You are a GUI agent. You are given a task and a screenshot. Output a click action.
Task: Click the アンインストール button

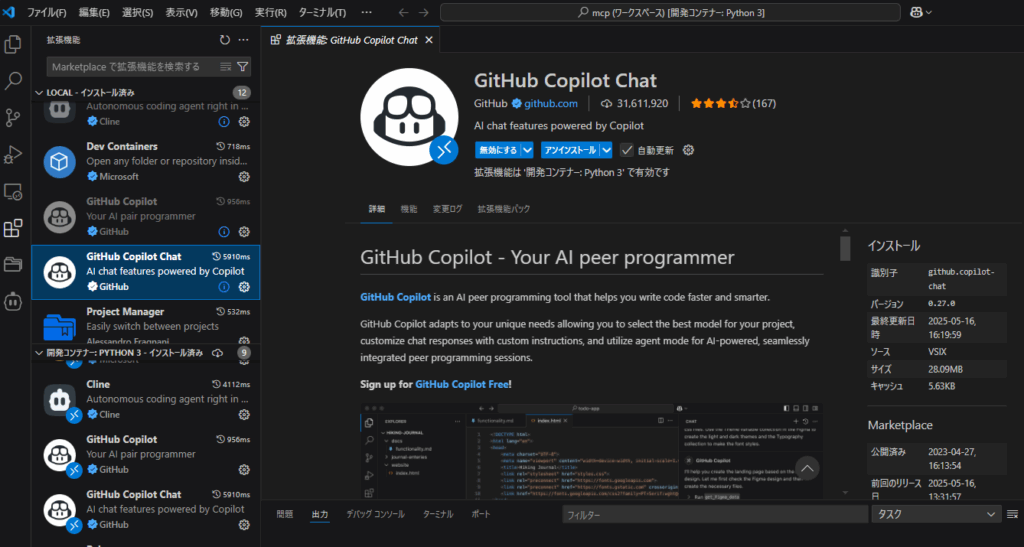click(x=570, y=150)
